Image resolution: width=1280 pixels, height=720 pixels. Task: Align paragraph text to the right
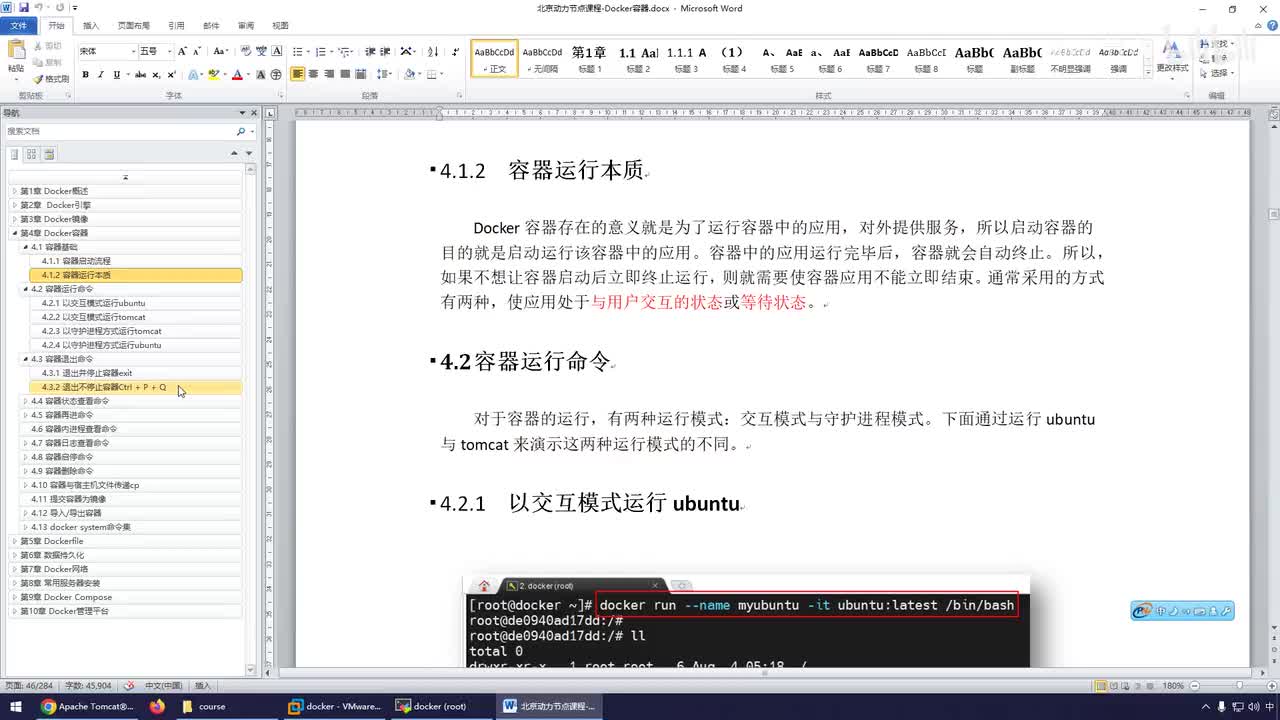pos(329,74)
